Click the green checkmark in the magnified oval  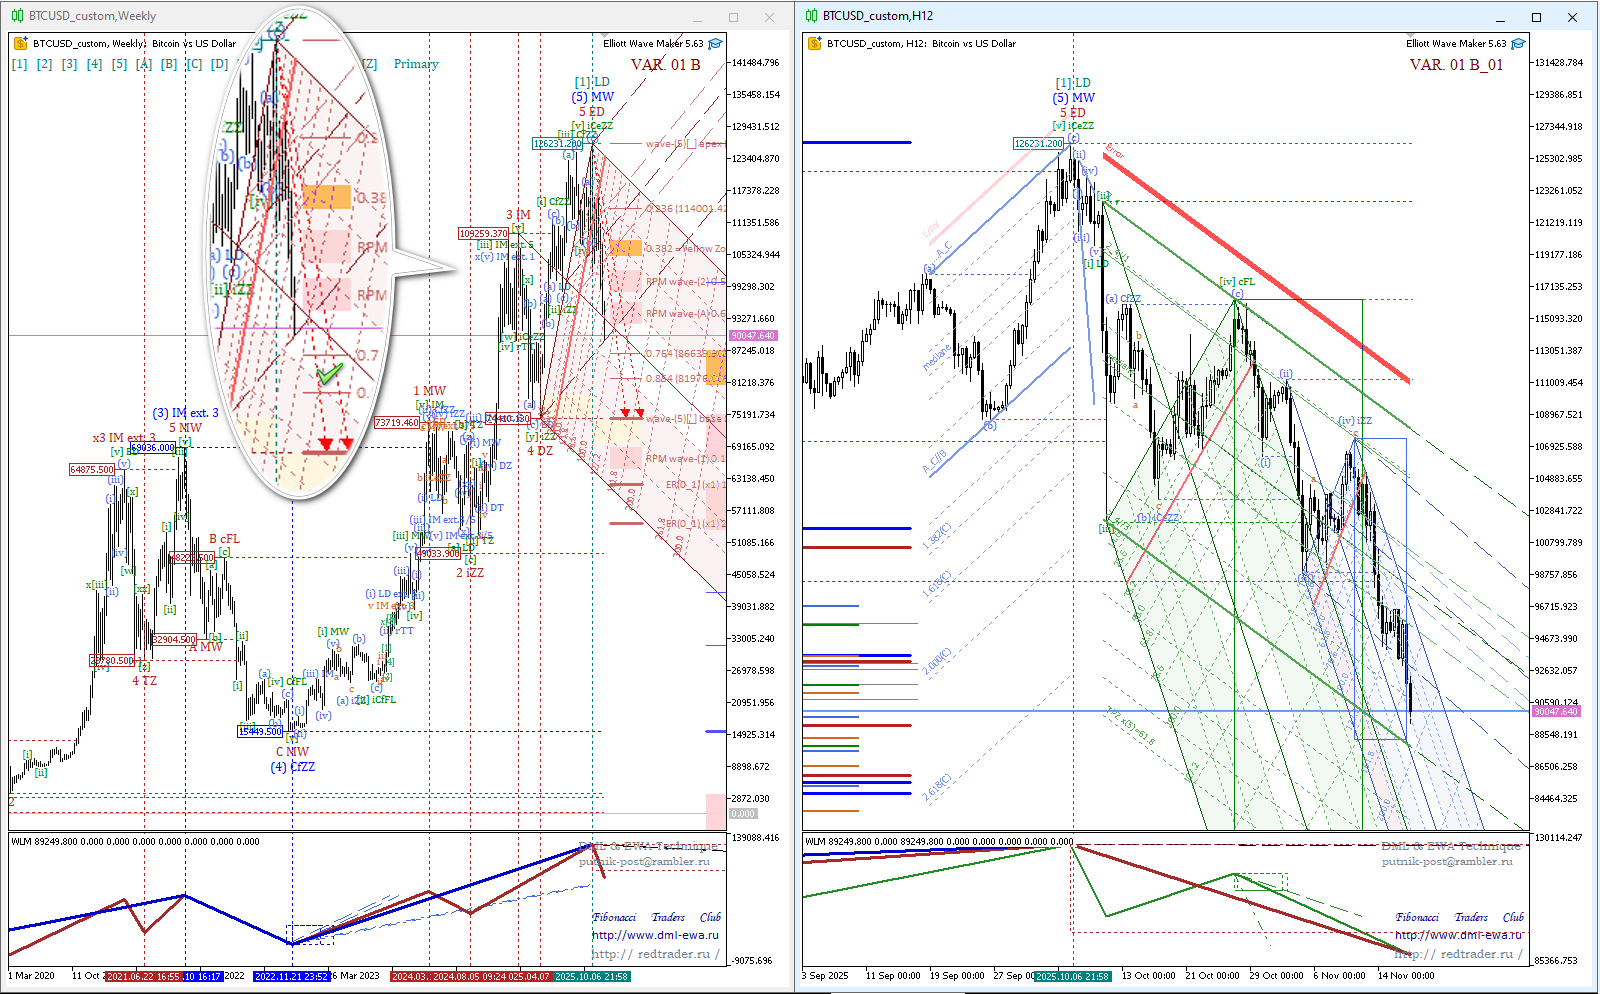tap(329, 373)
